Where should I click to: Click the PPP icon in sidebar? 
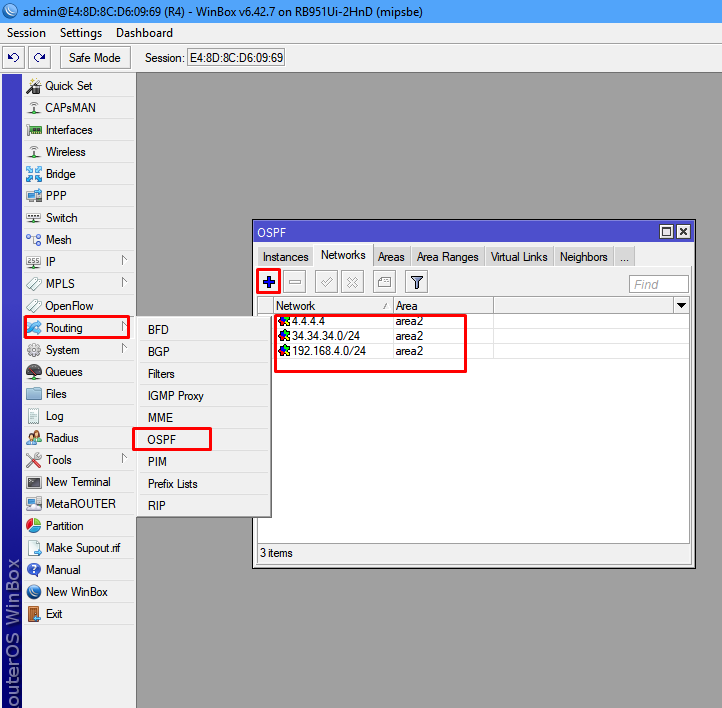tap(34, 196)
